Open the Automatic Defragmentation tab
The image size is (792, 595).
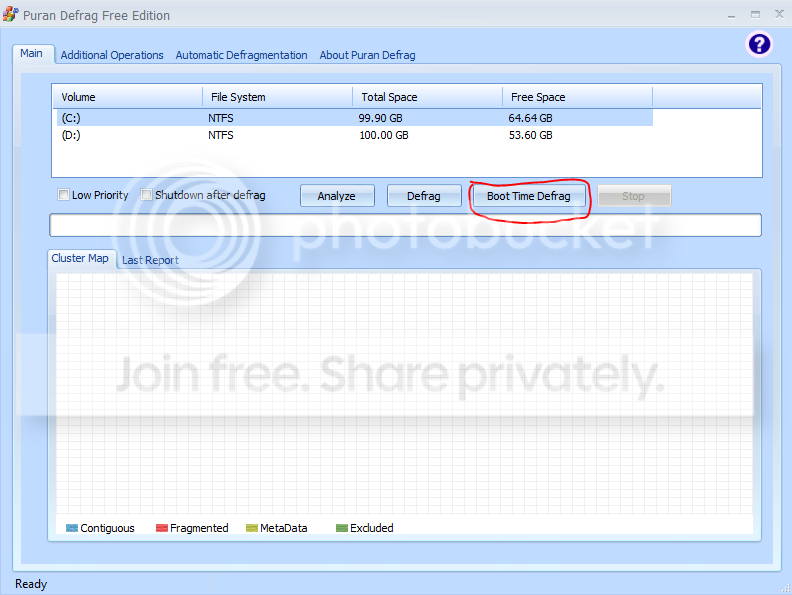tap(241, 55)
